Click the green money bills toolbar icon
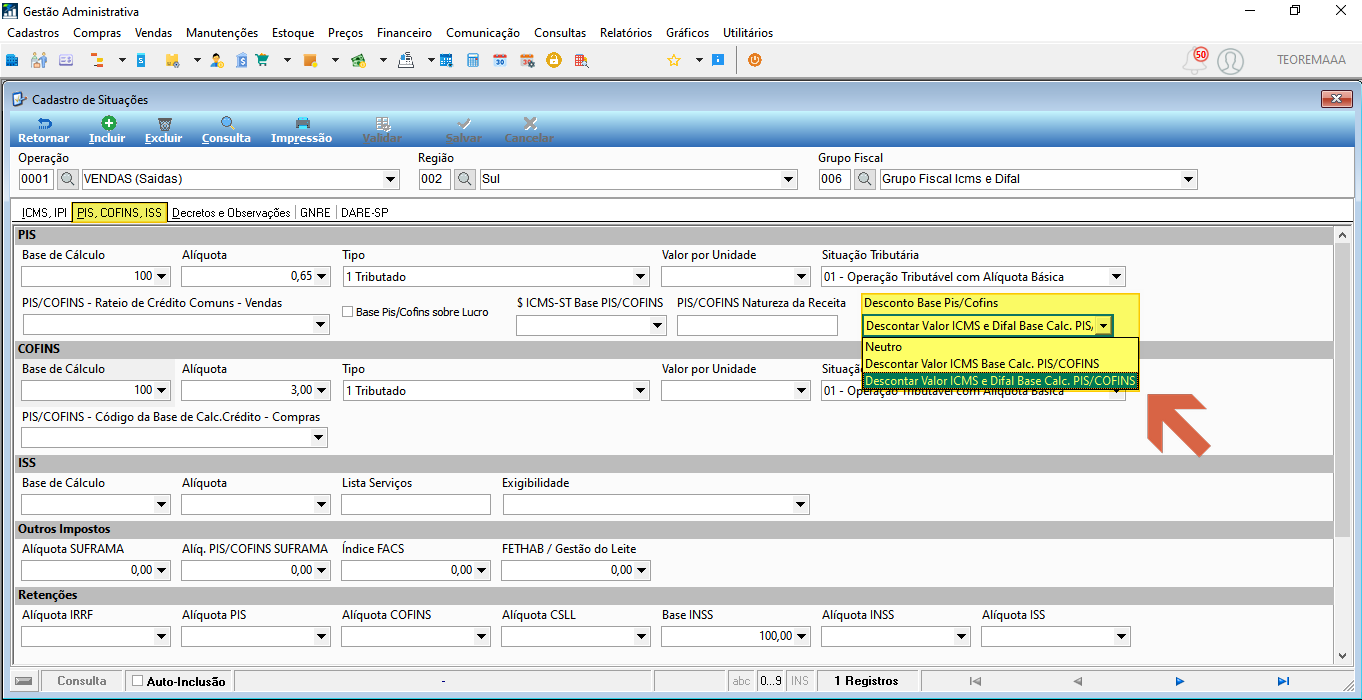 click(x=358, y=60)
